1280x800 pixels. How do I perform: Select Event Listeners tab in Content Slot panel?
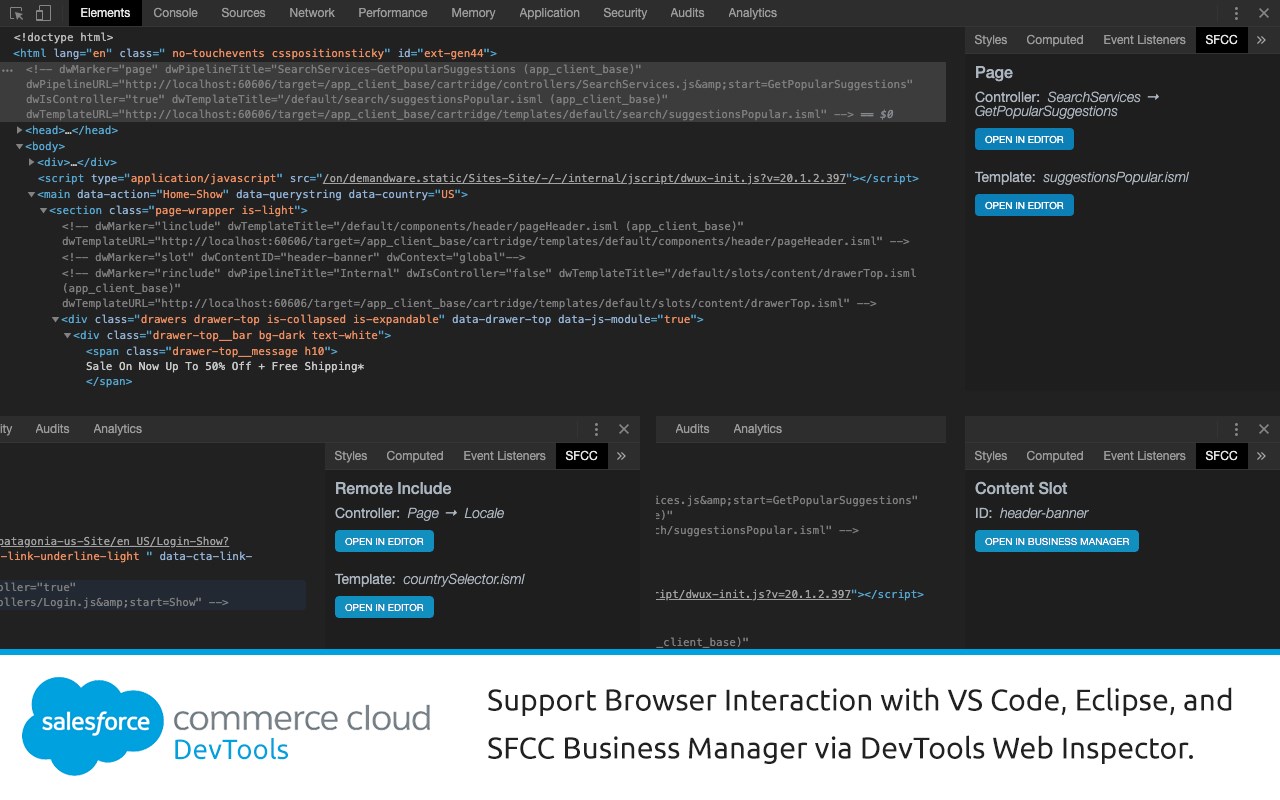click(x=1144, y=456)
